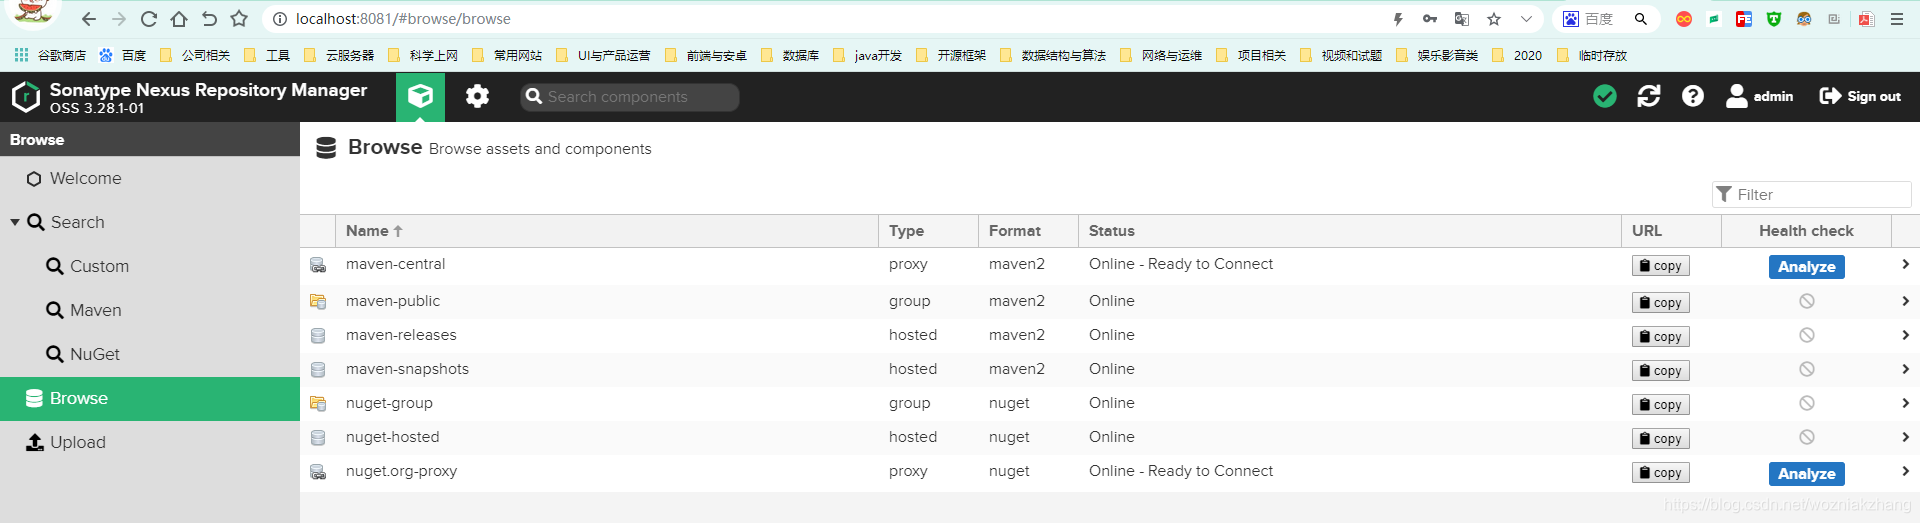Click nuget-hosted repository icon
The image size is (1920, 523).
(318, 438)
